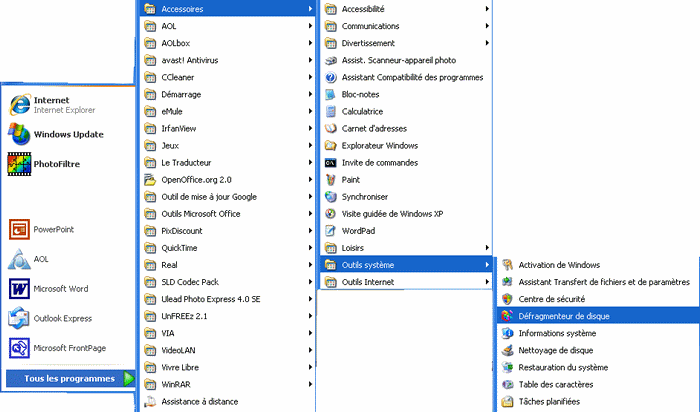Image resolution: width=700 pixels, height=412 pixels.
Task: Open the Microsoft FrontPage icon
Action: point(18,348)
